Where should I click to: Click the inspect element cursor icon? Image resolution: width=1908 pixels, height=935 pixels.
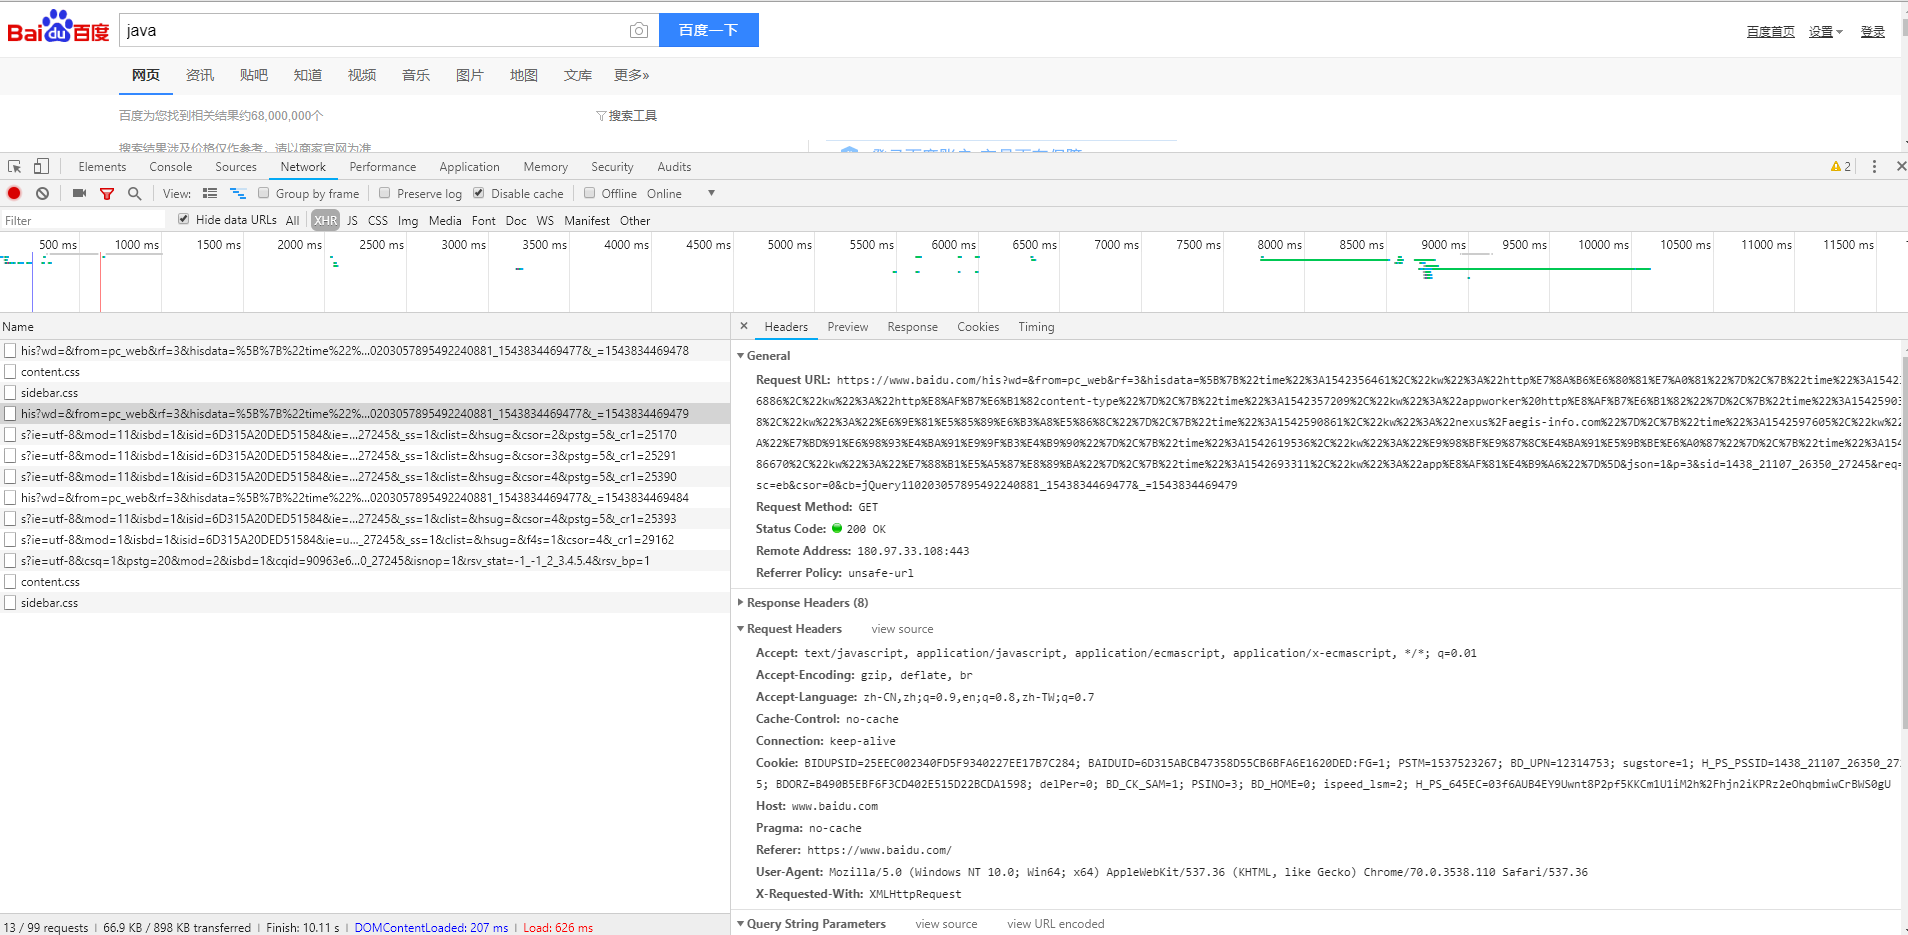tap(14, 167)
